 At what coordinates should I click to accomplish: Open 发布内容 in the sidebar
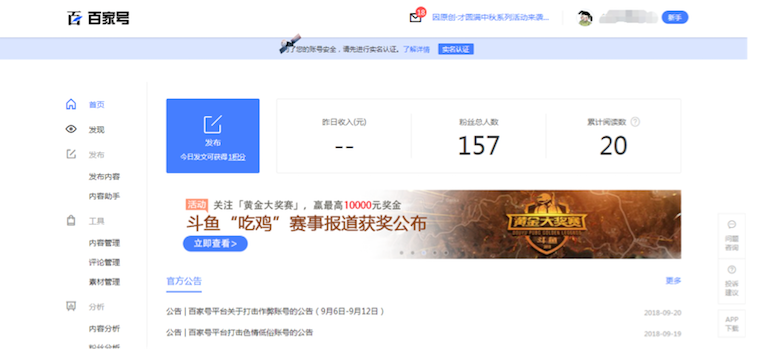point(104,177)
